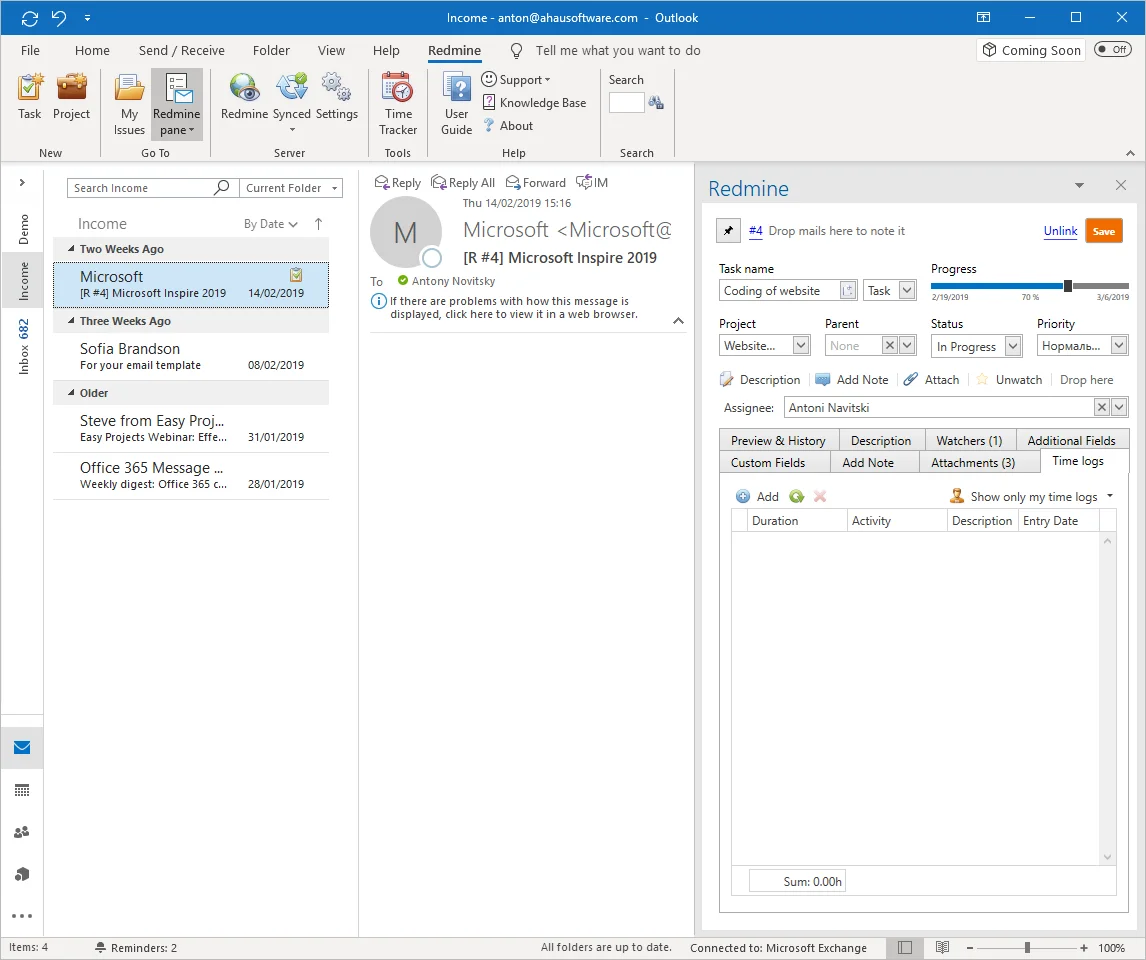Collapse the Two Weeks Ago group
Image resolution: width=1146 pixels, height=960 pixels.
[72, 249]
